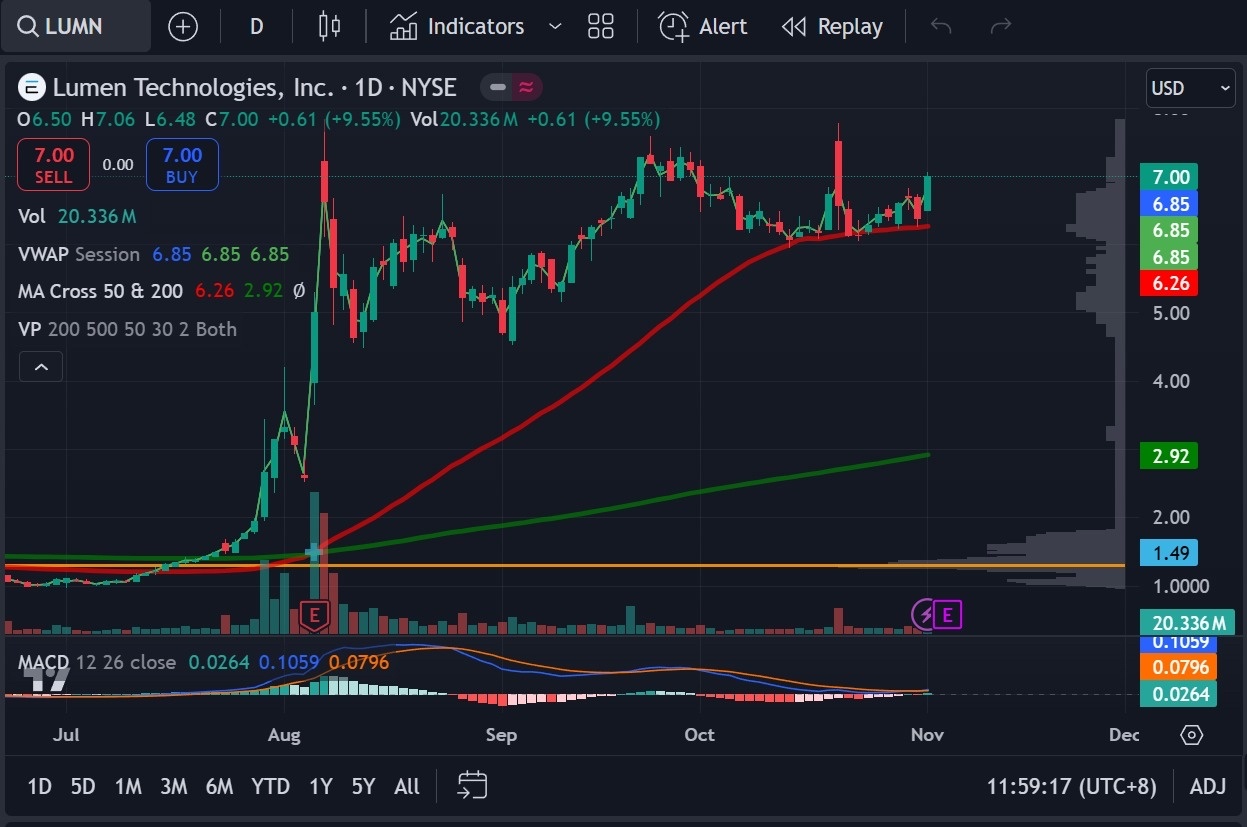Open the Indicators dialog
This screenshot has height=827, width=1247.
click(457, 26)
